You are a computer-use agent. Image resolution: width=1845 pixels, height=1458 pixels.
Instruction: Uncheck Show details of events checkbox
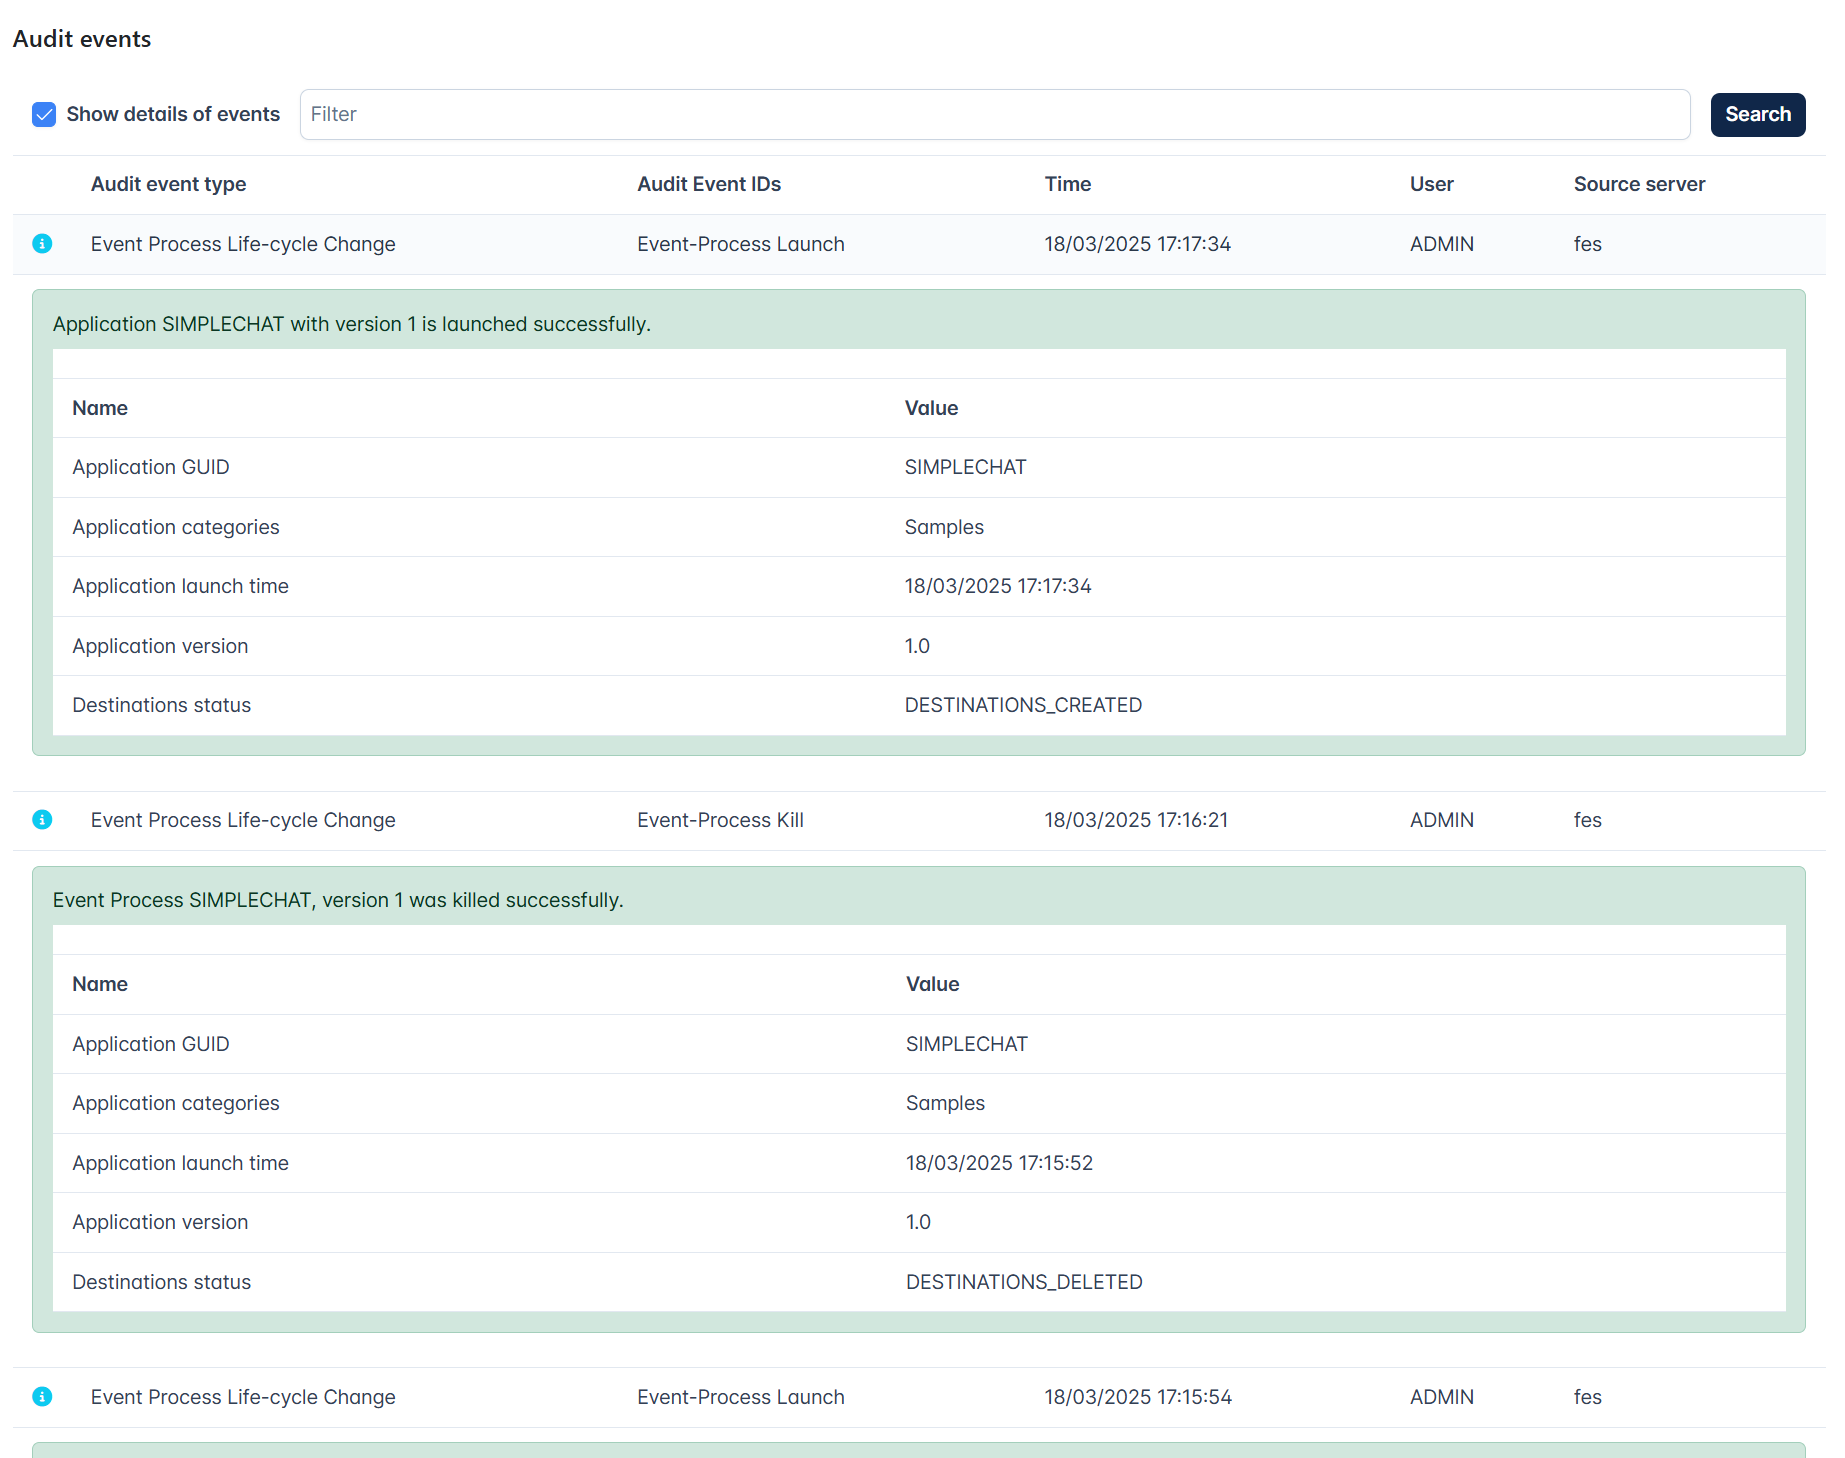[44, 115]
